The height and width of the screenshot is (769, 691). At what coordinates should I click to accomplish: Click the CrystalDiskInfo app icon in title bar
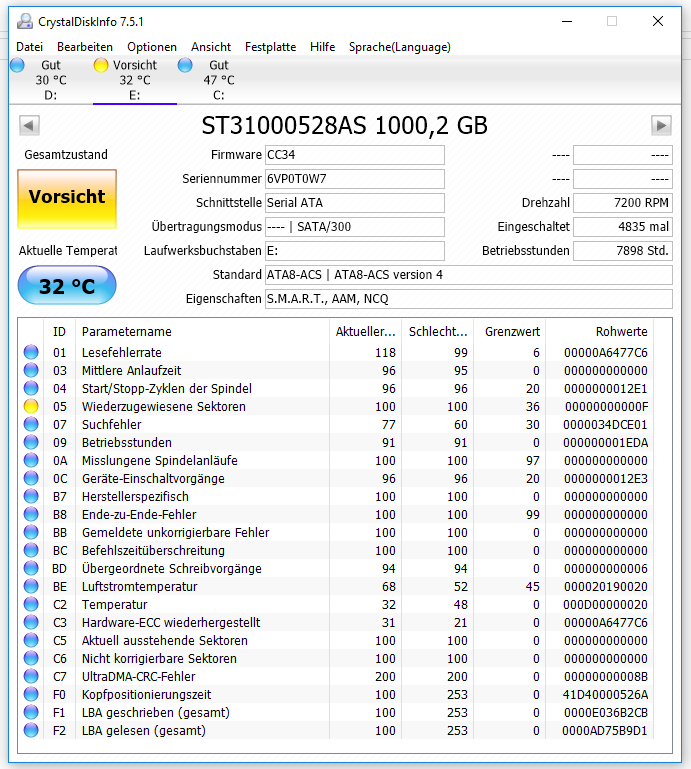(25, 22)
